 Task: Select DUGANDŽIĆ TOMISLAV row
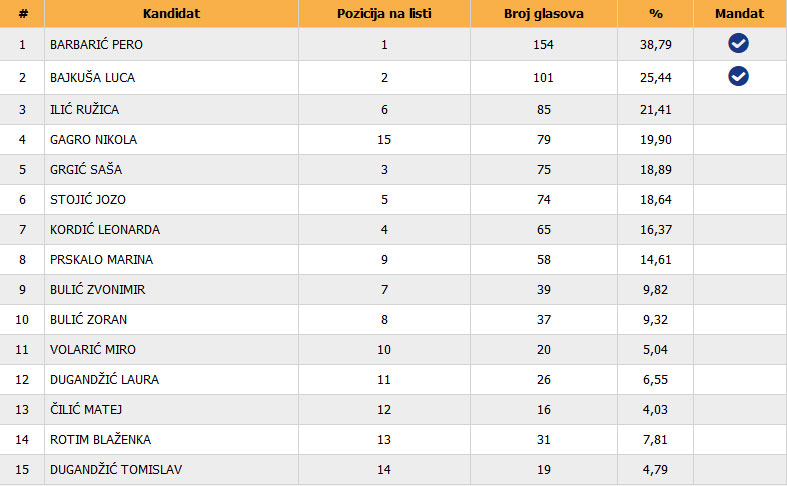[x=116, y=470]
